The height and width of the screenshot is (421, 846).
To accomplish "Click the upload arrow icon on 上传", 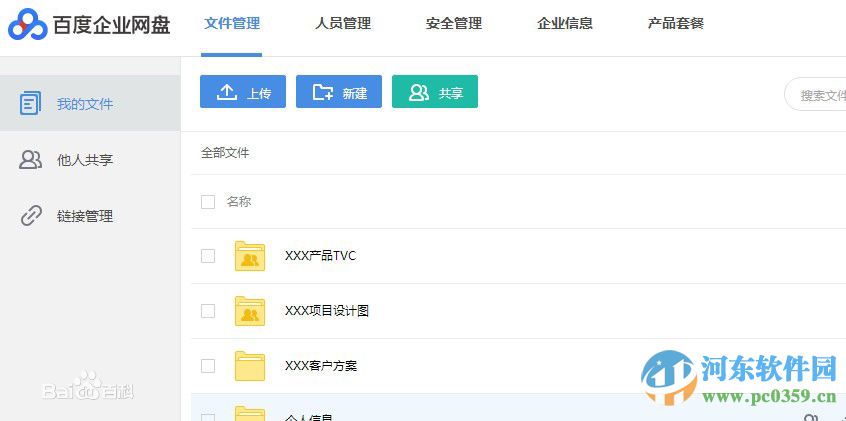I will tap(227, 92).
